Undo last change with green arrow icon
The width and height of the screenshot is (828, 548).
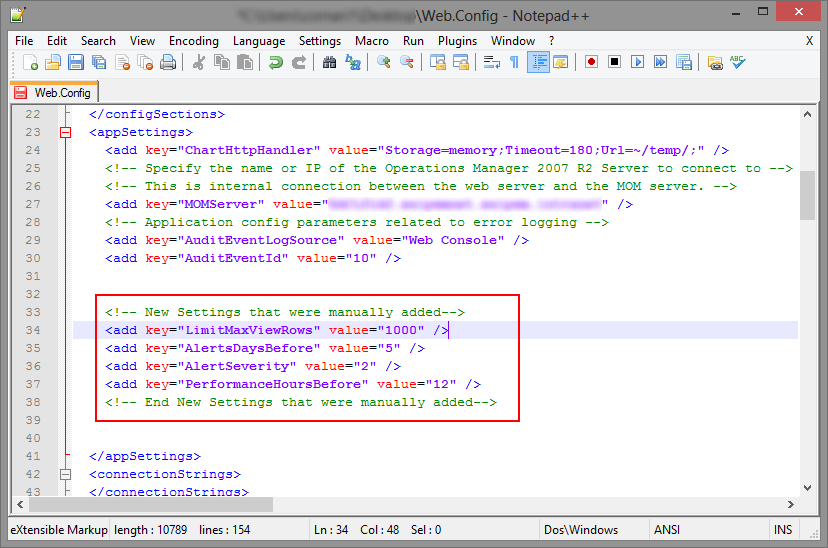[x=275, y=62]
